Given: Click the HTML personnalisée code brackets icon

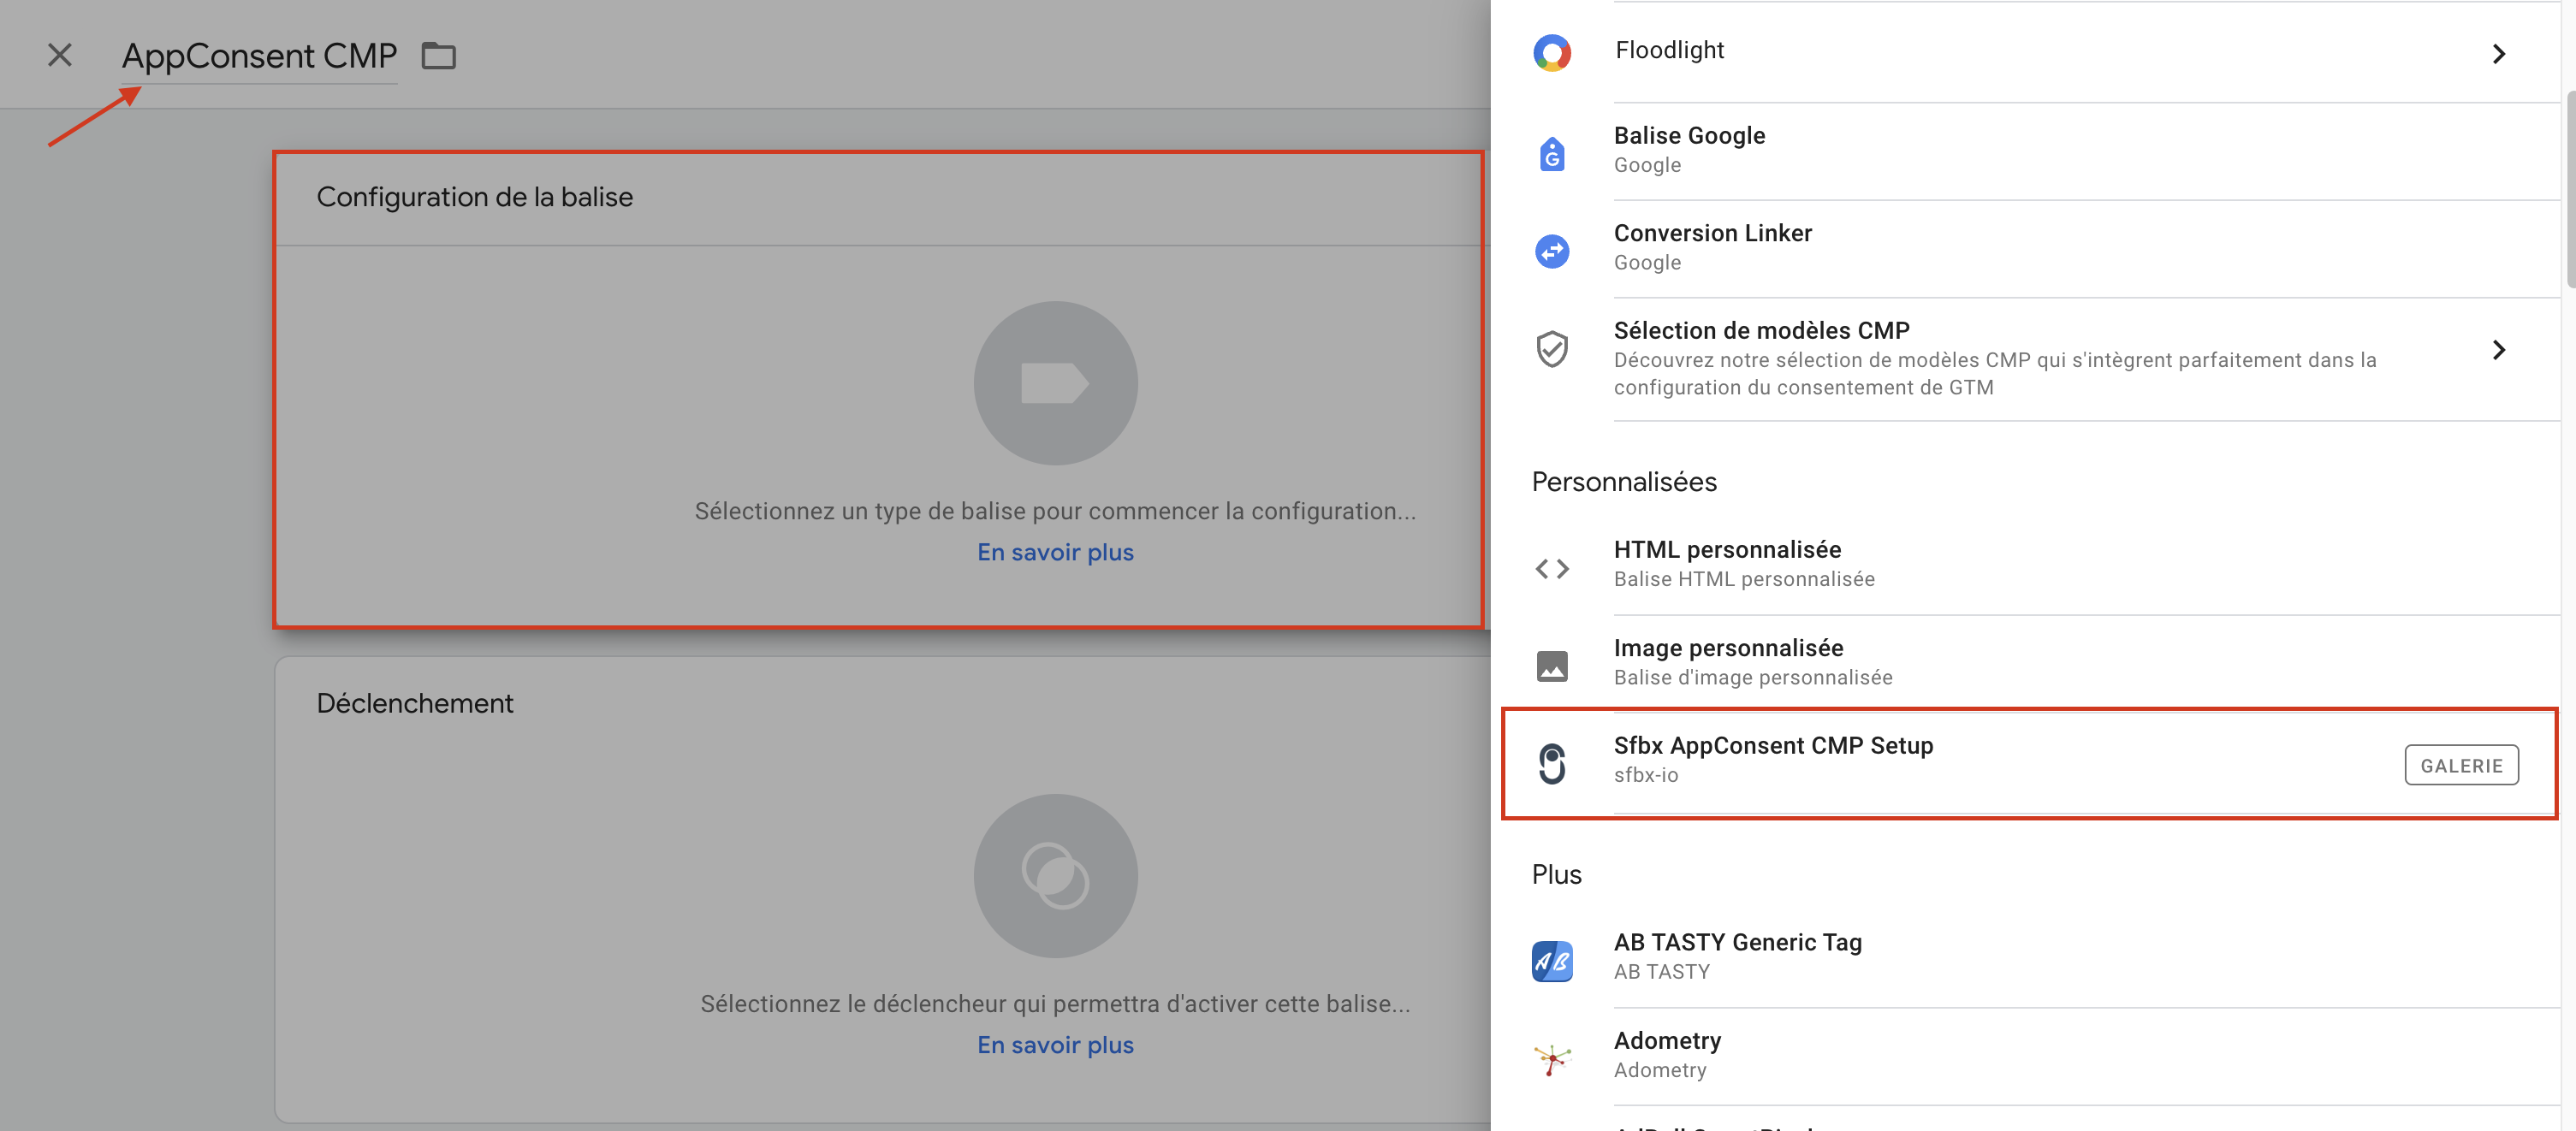Looking at the screenshot, I should [x=1552, y=568].
